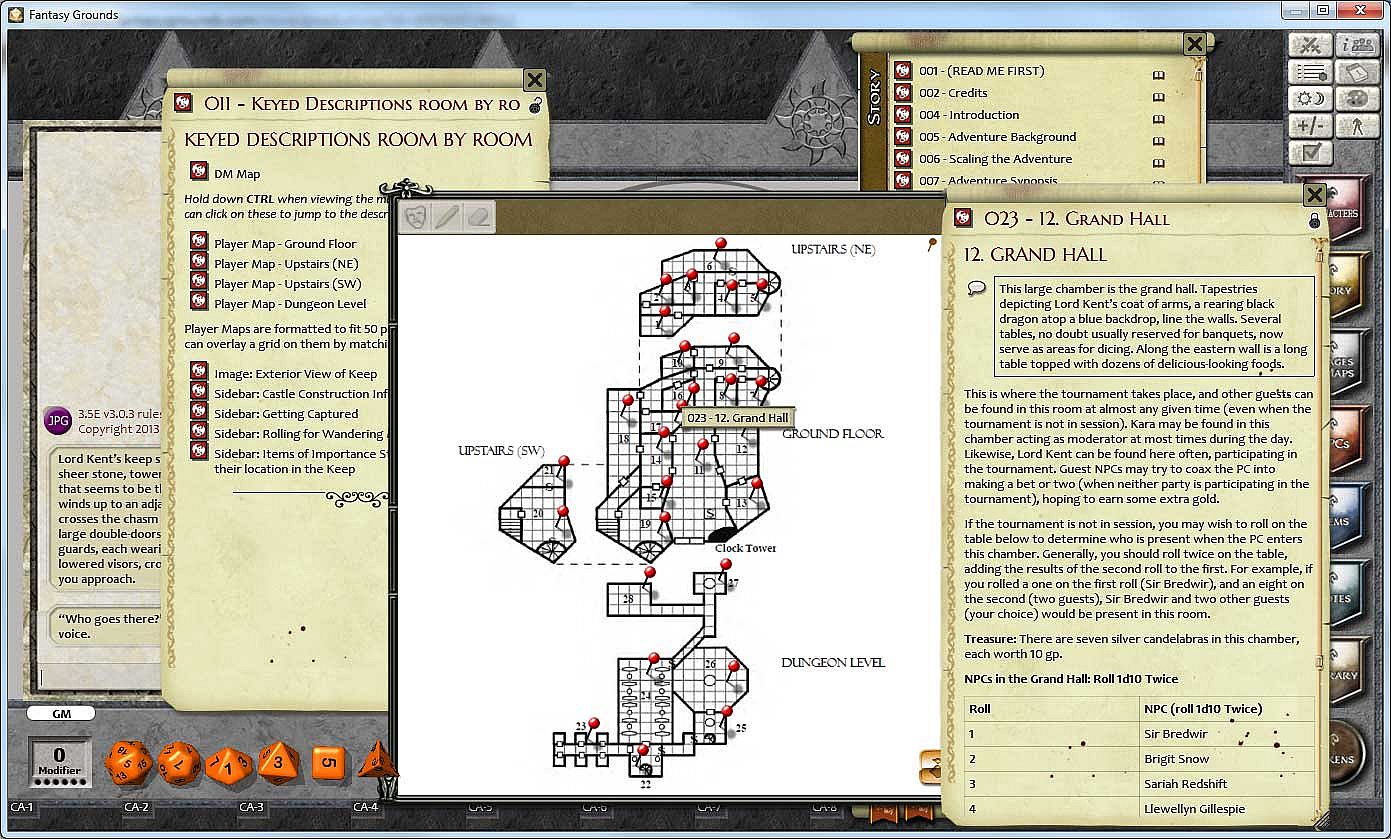Toggle the day/night lighting button
This screenshot has width=1391, height=839.
click(x=1310, y=99)
